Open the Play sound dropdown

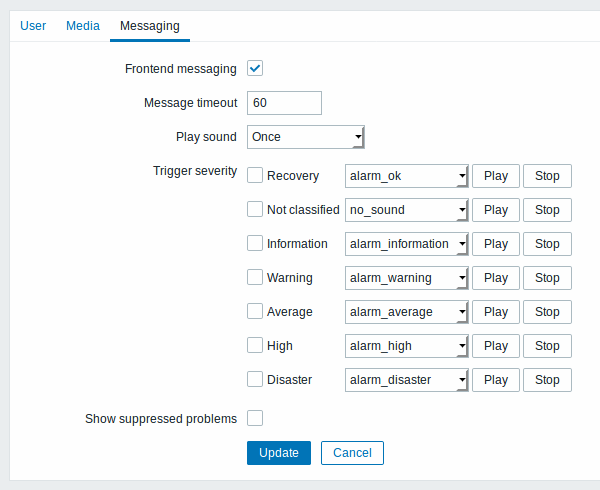coord(305,137)
